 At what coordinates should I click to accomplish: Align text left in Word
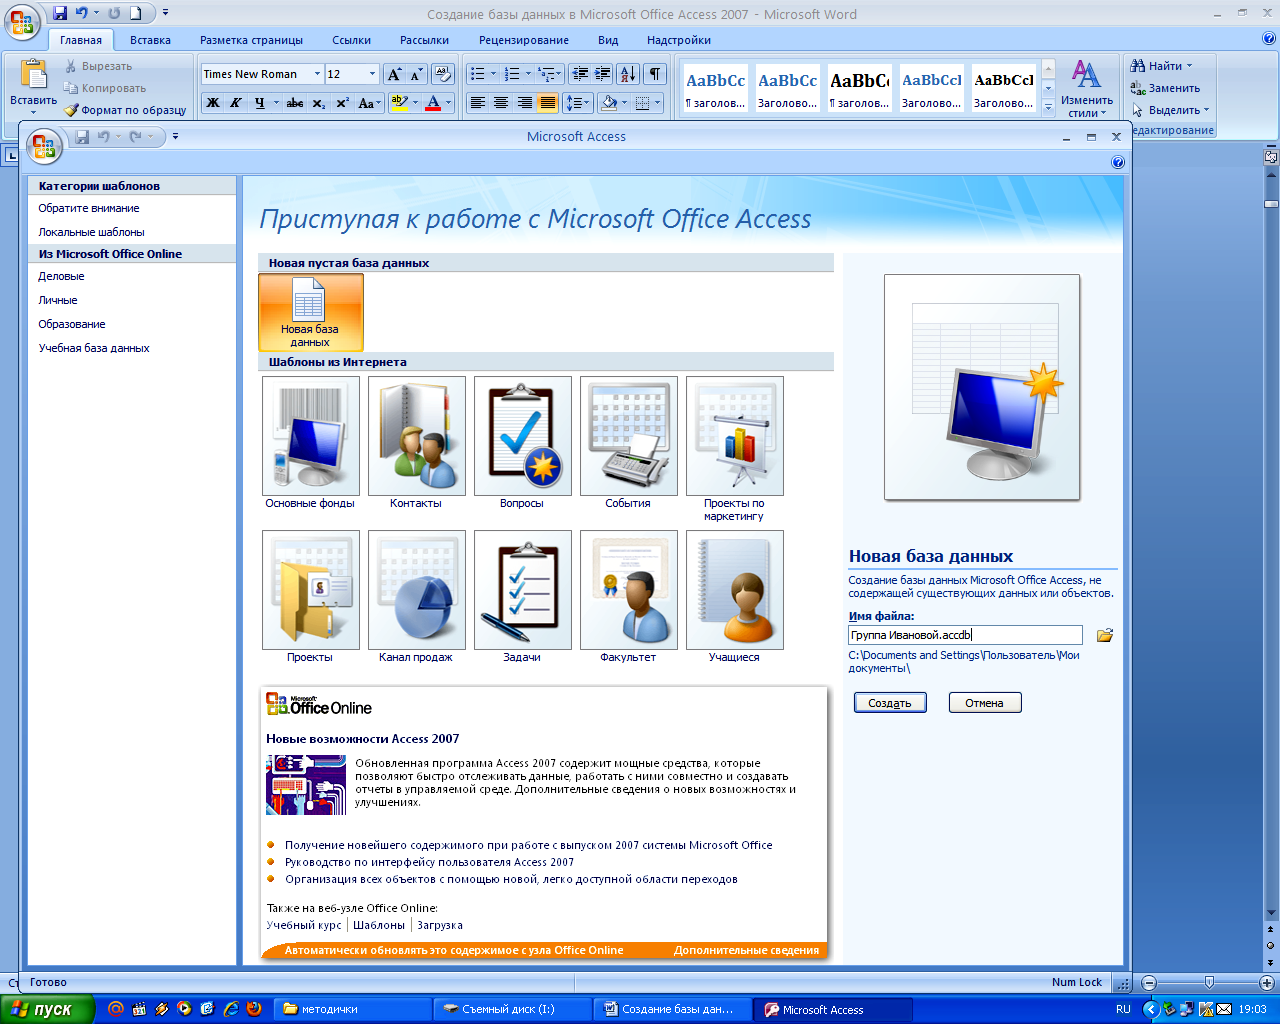point(478,102)
